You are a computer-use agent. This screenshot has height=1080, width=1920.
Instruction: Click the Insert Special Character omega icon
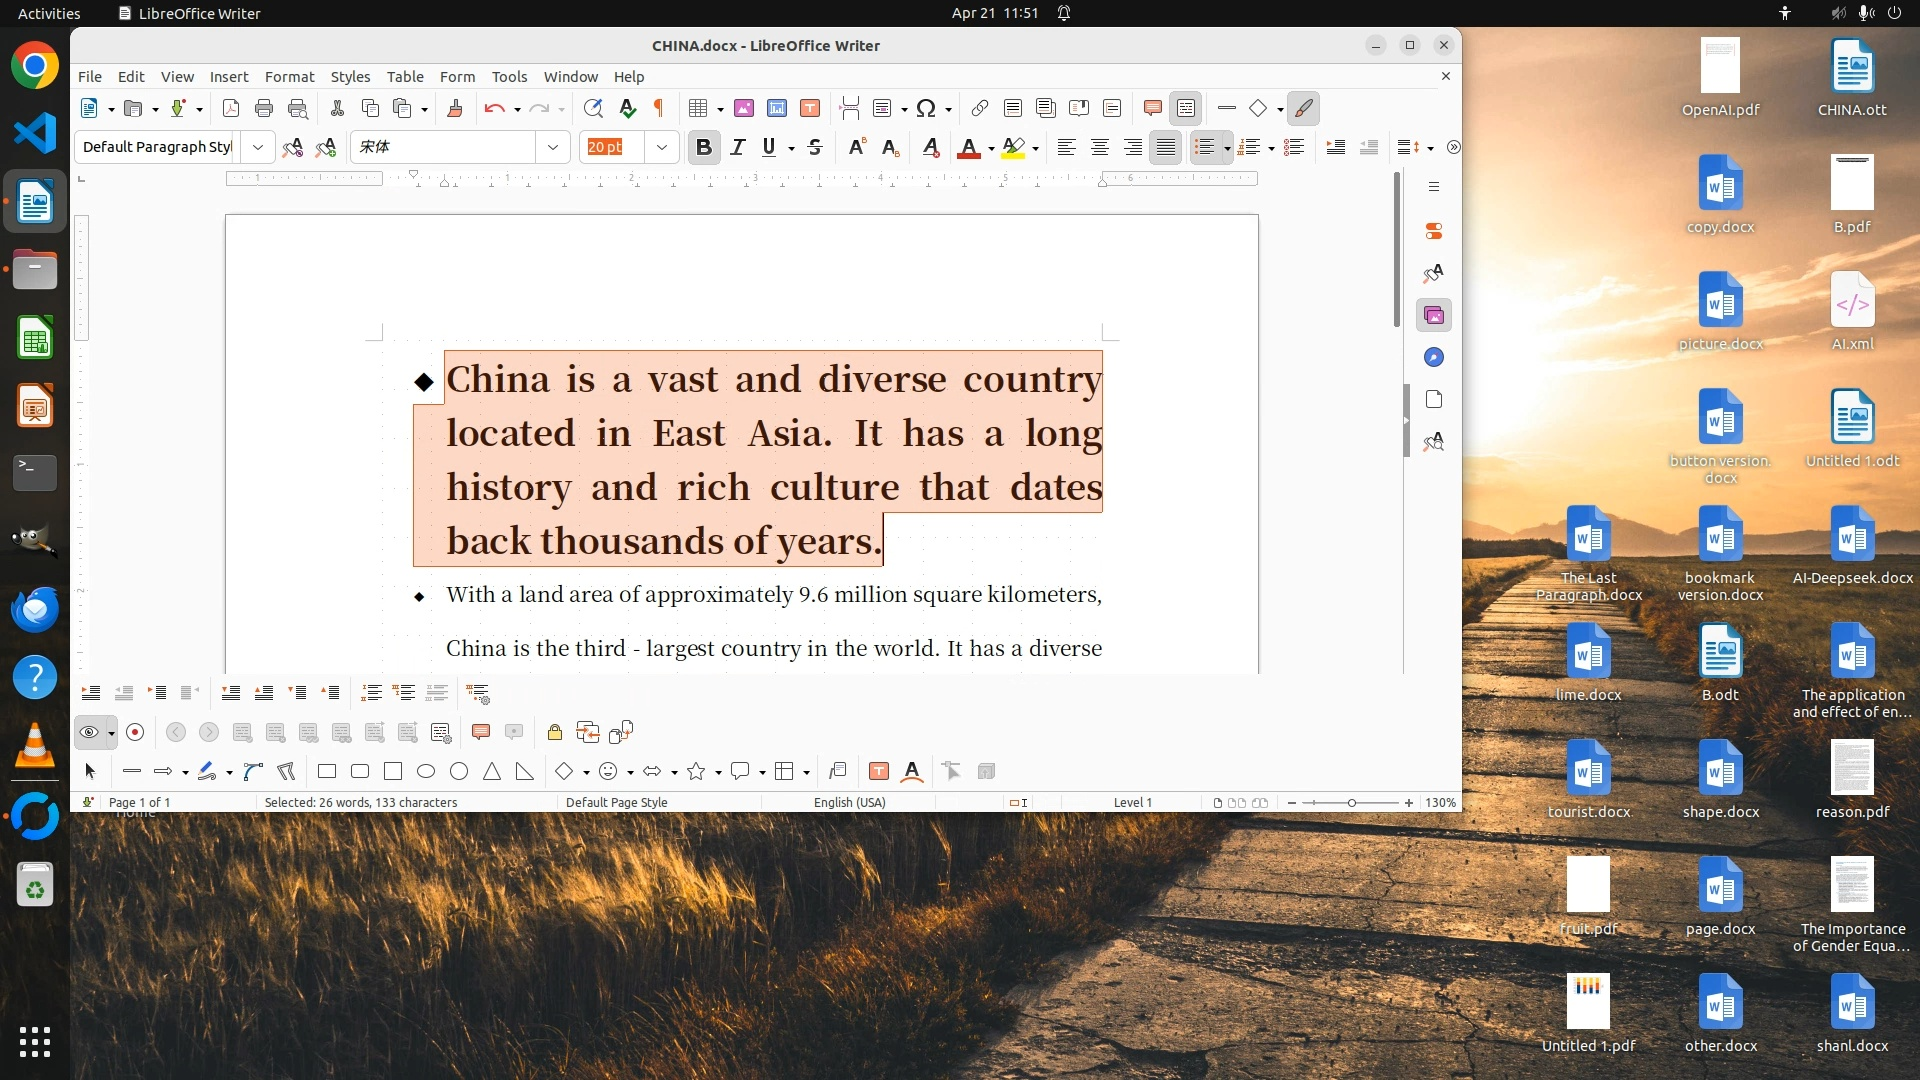(926, 108)
